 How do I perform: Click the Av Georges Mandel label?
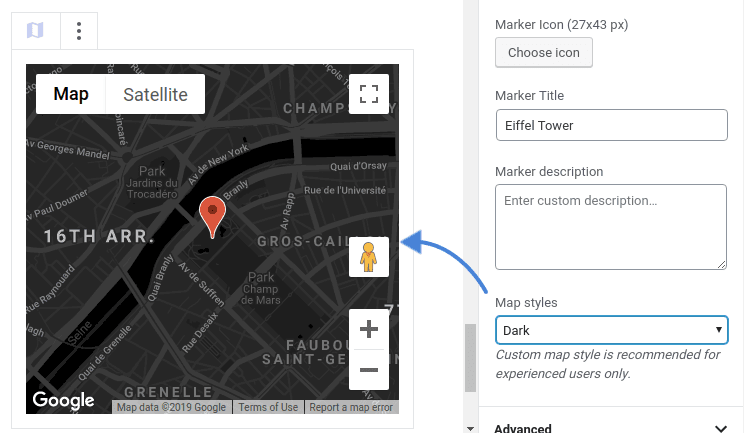click(68, 149)
